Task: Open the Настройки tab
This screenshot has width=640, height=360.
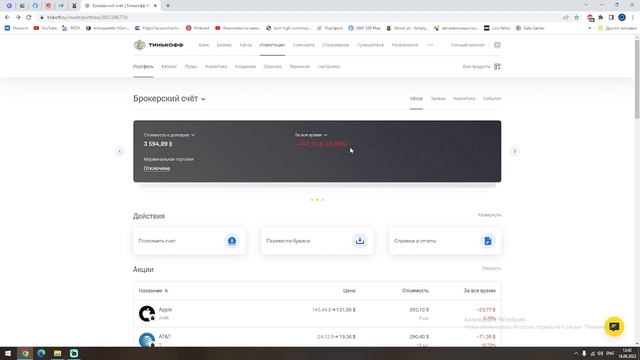Action: [x=329, y=67]
